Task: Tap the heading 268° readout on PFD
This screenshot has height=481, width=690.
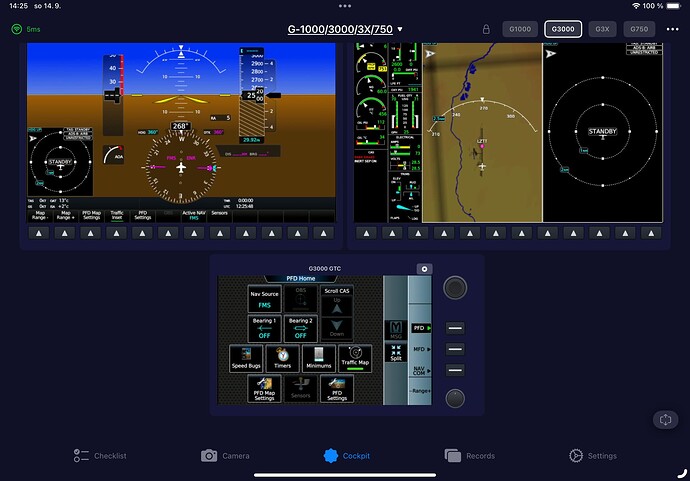Action: point(180,126)
